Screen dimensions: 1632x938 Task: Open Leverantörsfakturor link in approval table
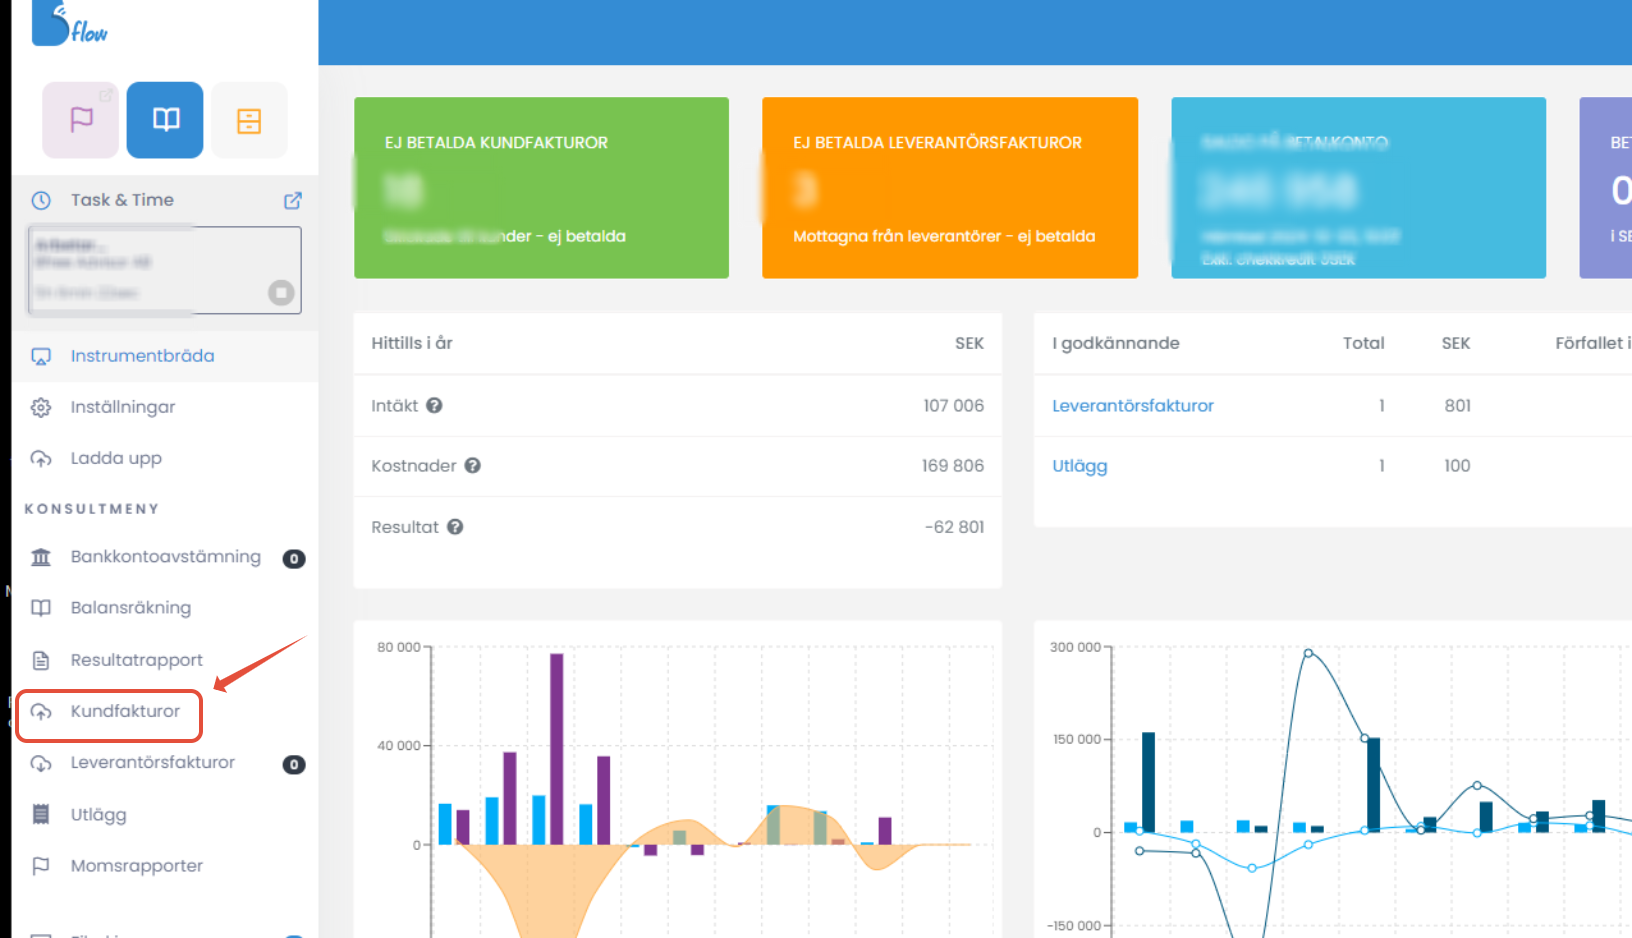click(1132, 406)
